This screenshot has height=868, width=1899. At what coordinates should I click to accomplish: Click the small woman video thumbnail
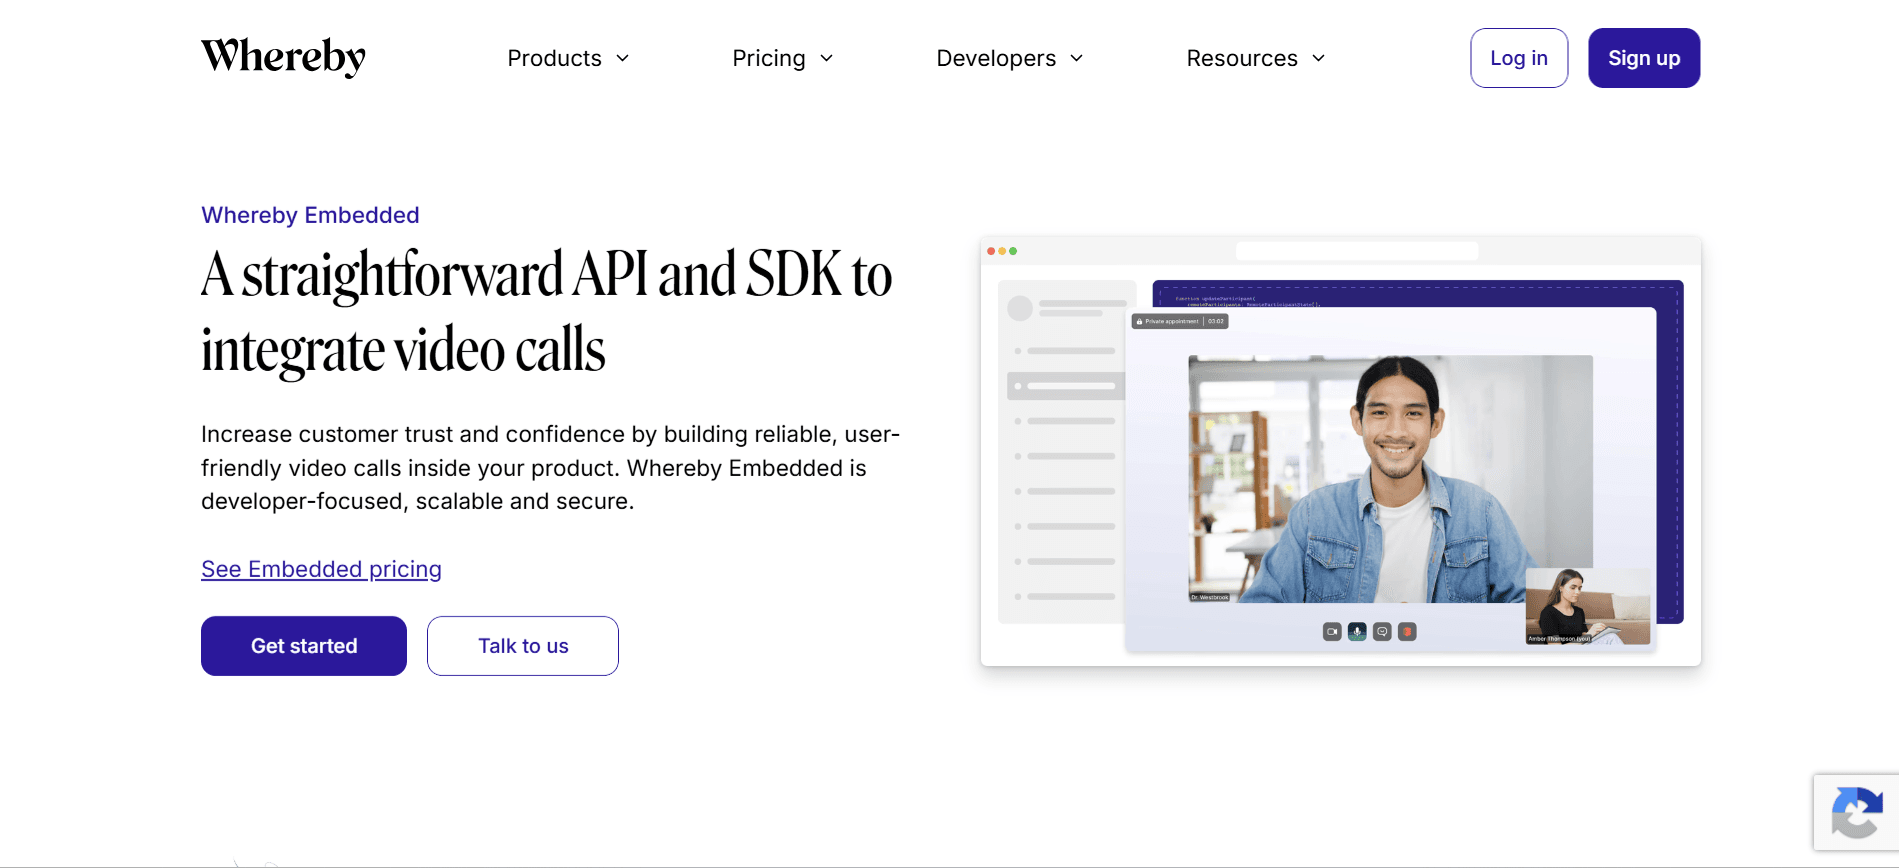[x=1588, y=606]
